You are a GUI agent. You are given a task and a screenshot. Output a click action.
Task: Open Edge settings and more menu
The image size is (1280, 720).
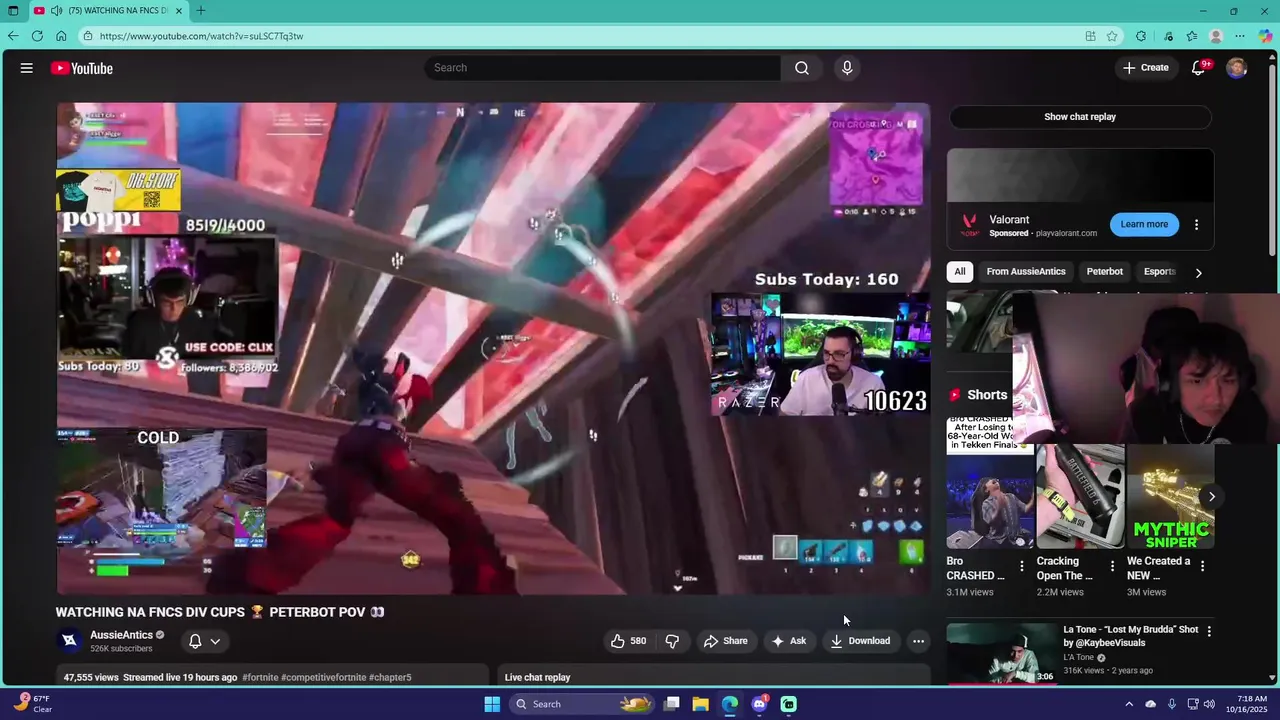coord(1240,36)
